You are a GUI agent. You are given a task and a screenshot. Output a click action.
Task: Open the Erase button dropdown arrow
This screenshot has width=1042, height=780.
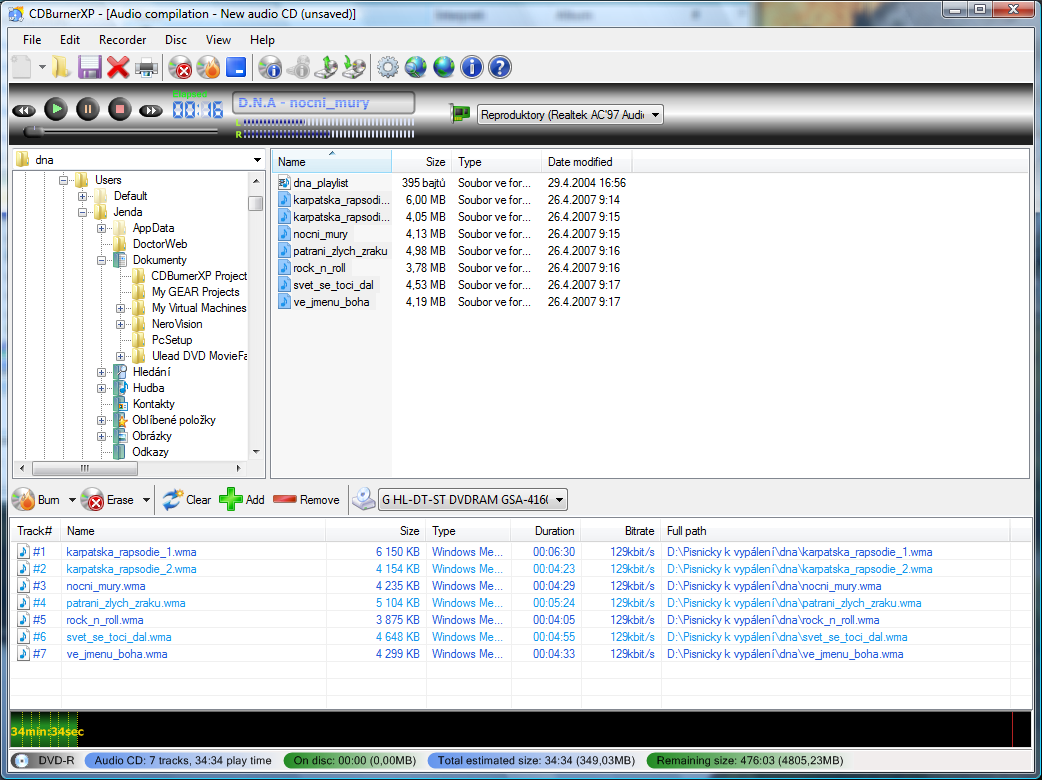pyautogui.click(x=146, y=500)
